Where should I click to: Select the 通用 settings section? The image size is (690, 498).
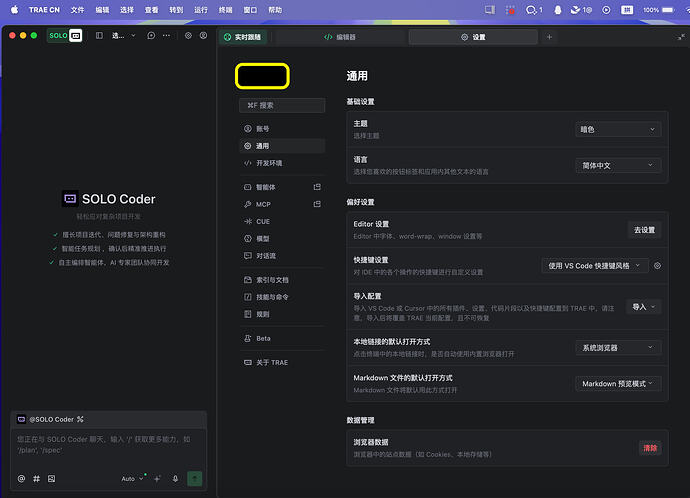pos(282,146)
